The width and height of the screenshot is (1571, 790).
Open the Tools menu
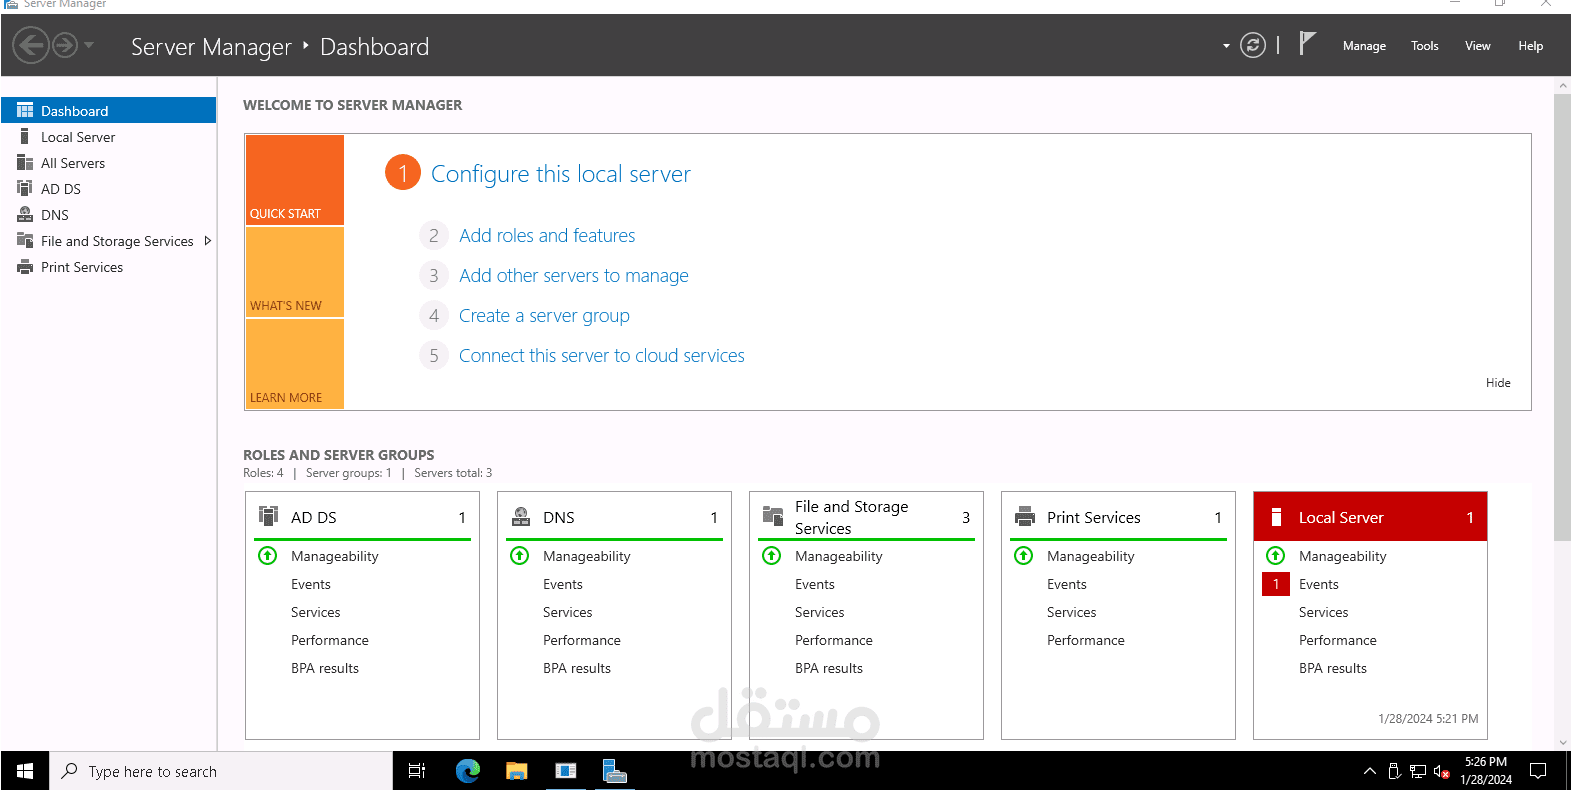pyautogui.click(x=1424, y=46)
